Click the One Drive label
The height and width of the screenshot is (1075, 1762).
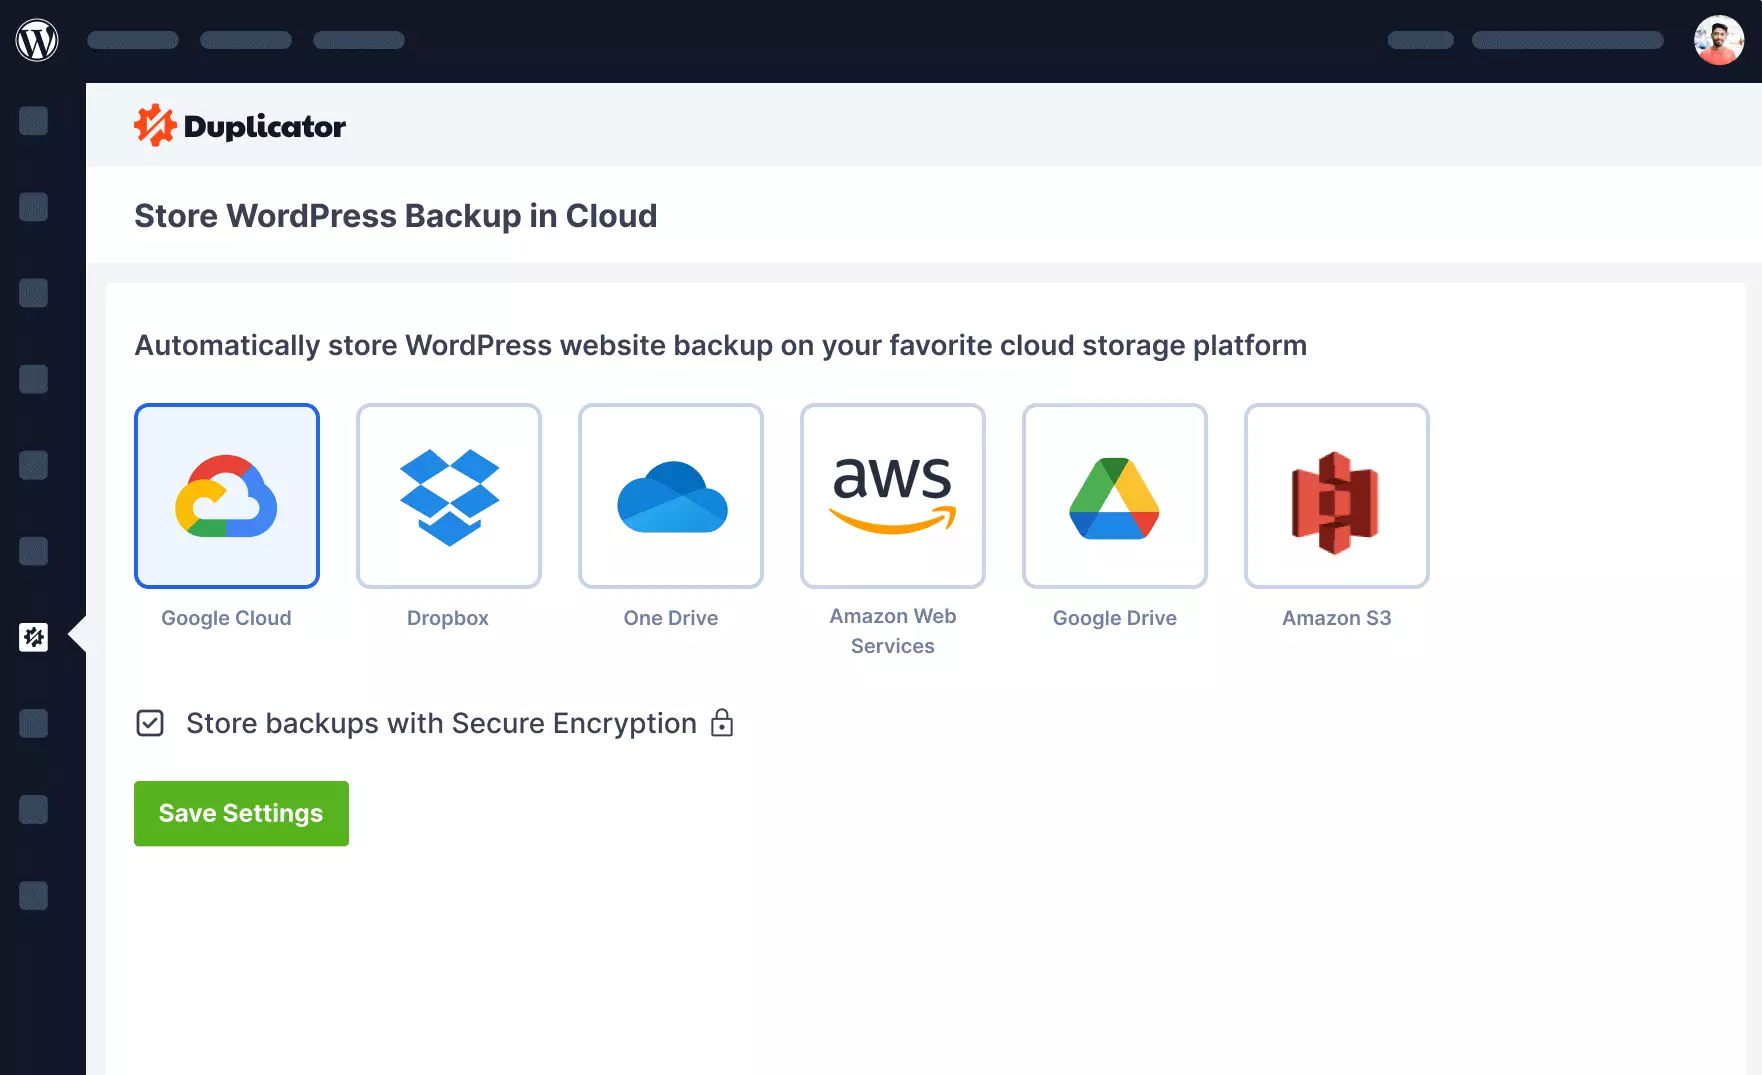pyautogui.click(x=671, y=618)
